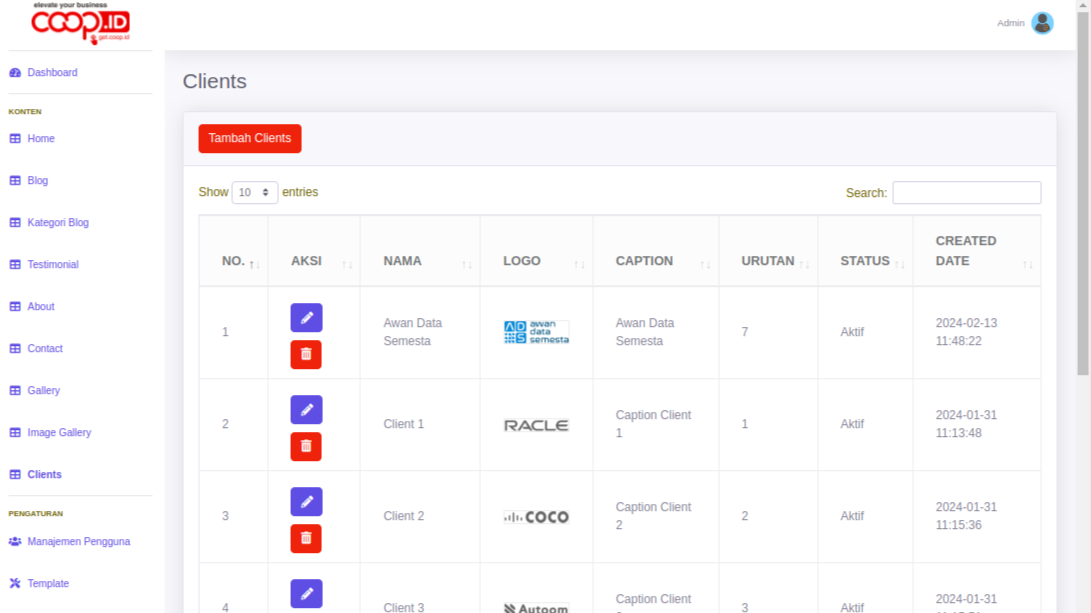The width and height of the screenshot is (1091, 613).
Task: Go to Dashboard in the sidebar
Action: [52, 73]
